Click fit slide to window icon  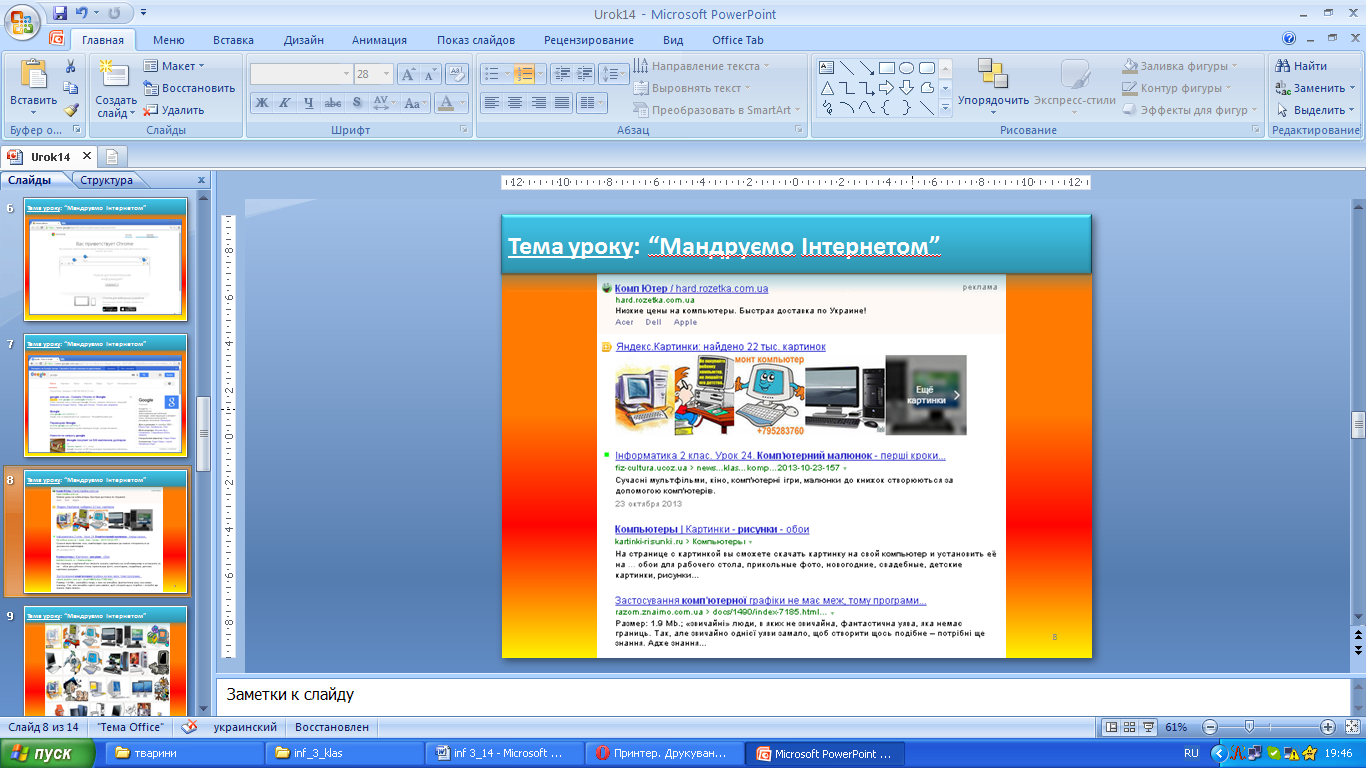(x=1352, y=727)
